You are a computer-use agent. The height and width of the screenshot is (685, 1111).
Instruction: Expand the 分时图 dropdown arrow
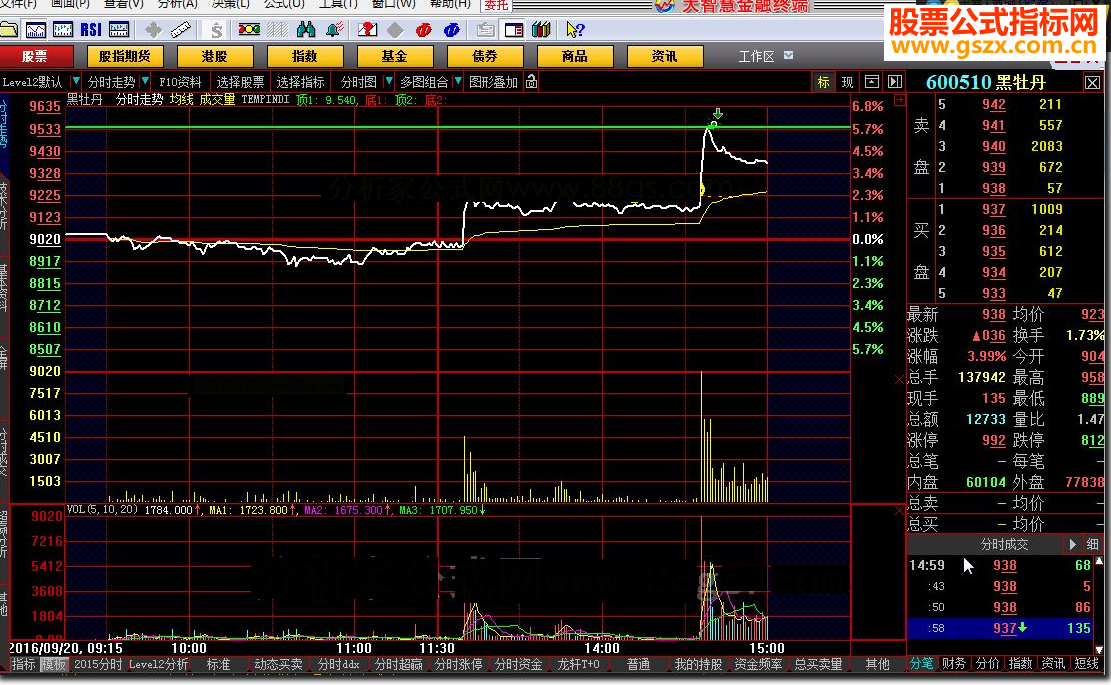pos(388,81)
